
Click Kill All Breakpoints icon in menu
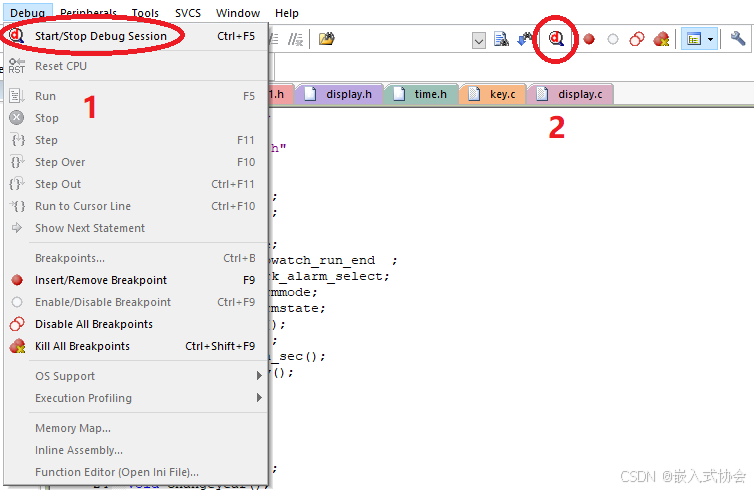point(17,346)
